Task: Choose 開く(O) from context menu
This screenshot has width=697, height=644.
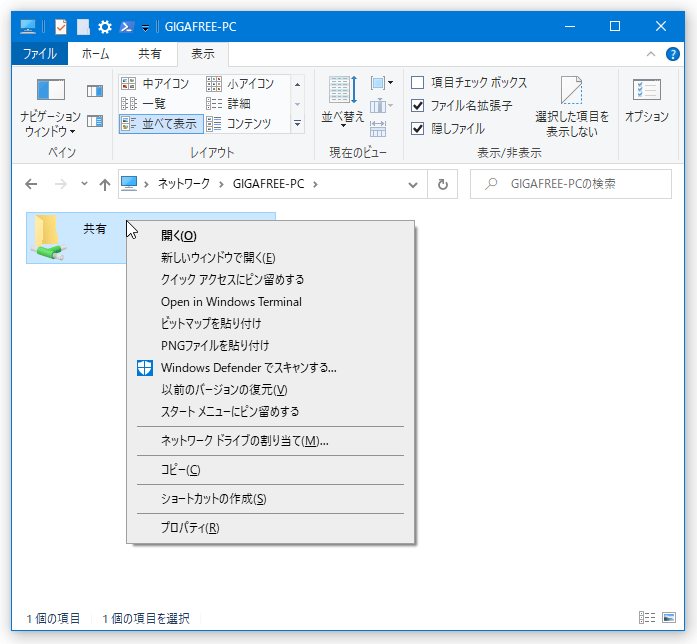Action: [270, 236]
